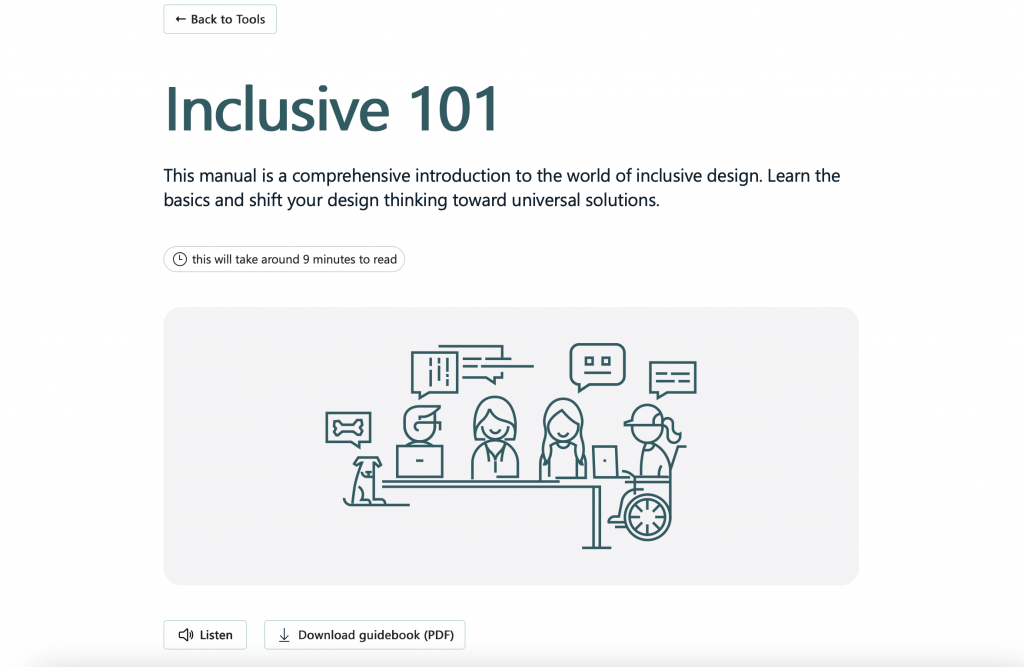This screenshot has height=667, width=1024.
Task: Click the Listen label on the audio button
Action: [x=216, y=635]
